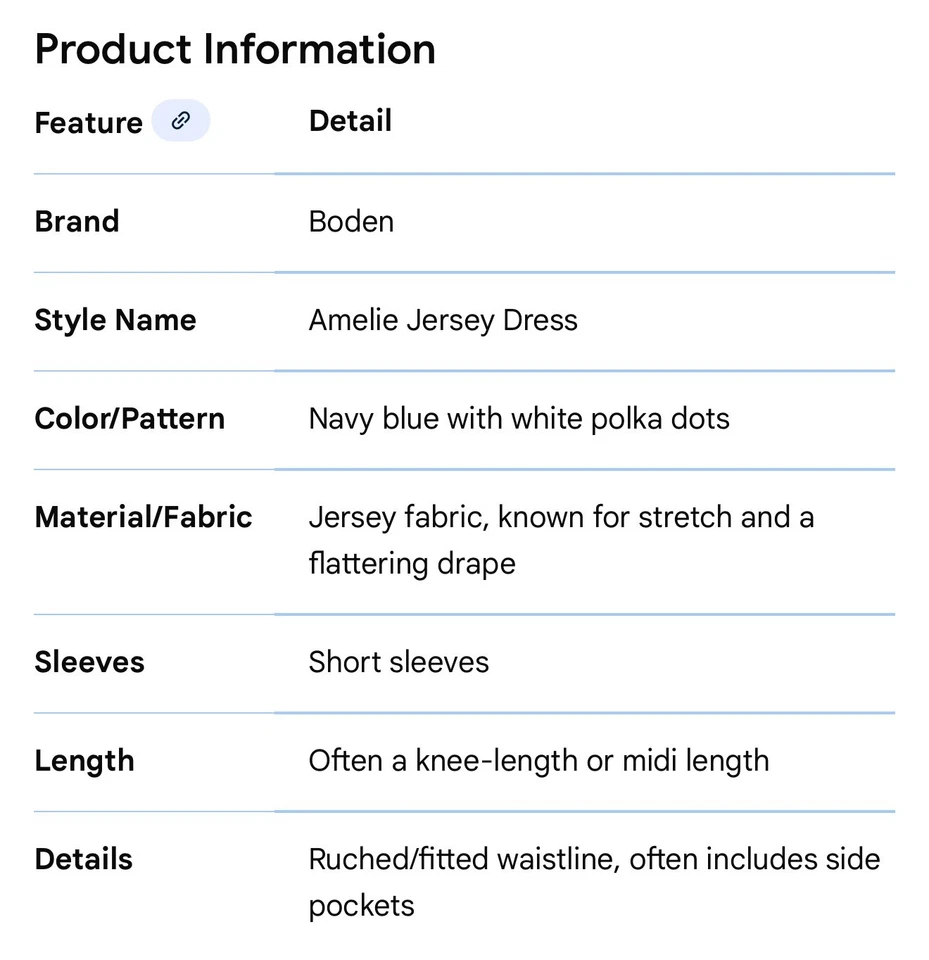Click the Short sleeves value
The image size is (929, 960).
(x=399, y=662)
